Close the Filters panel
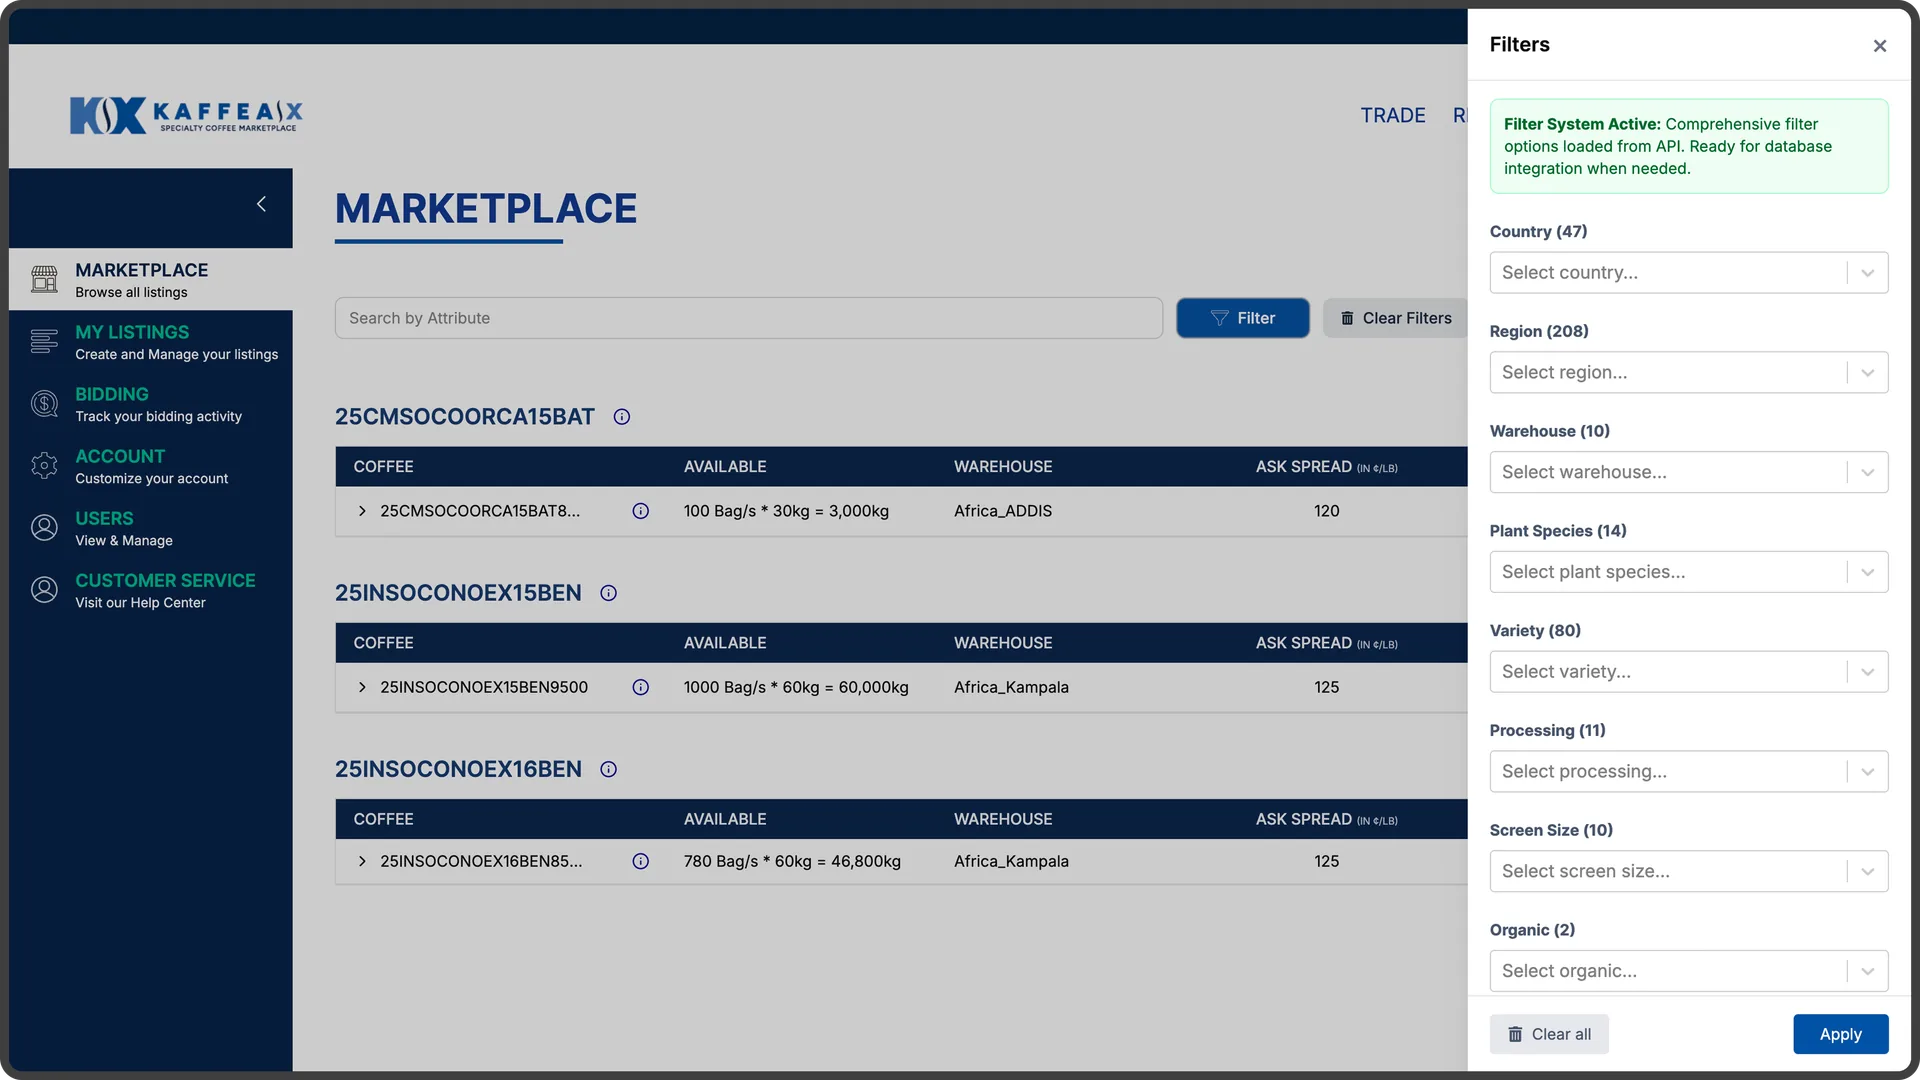The height and width of the screenshot is (1080, 1920). [1880, 46]
